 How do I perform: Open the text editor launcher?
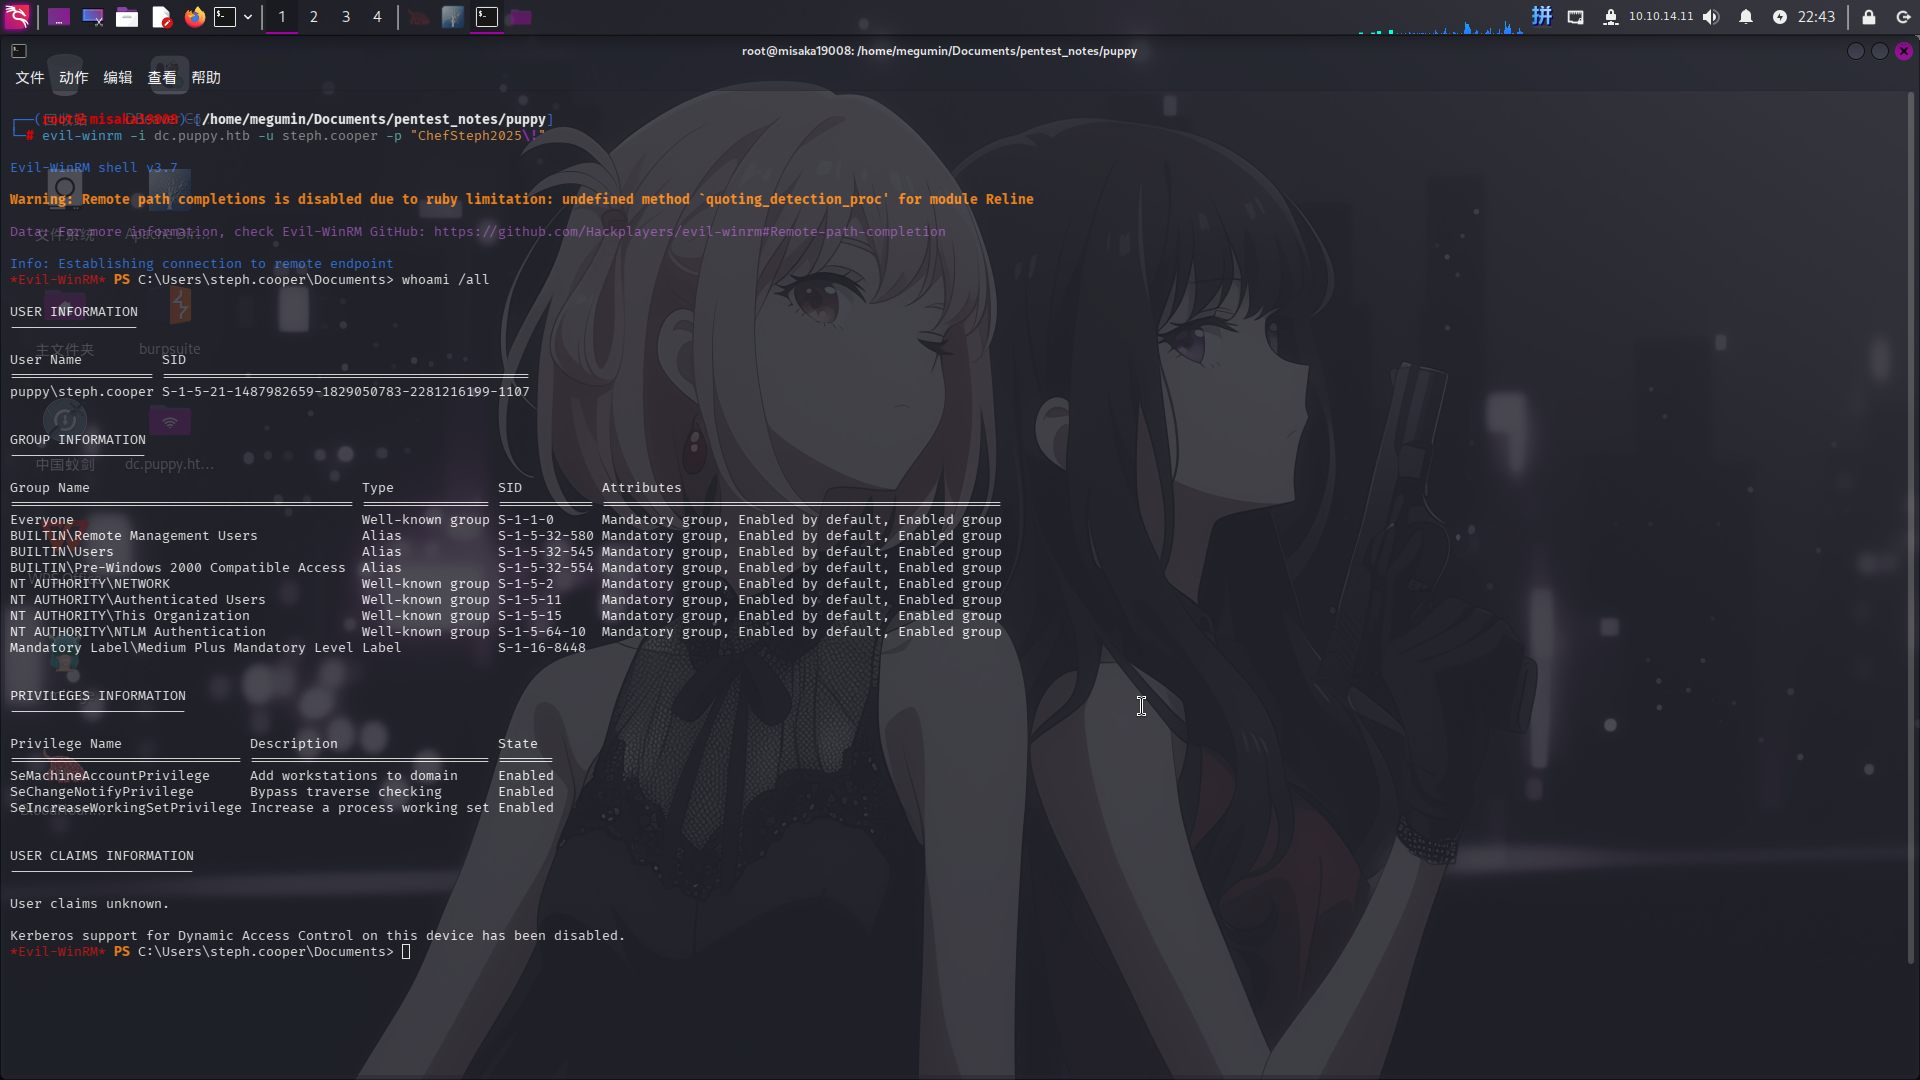(x=161, y=17)
